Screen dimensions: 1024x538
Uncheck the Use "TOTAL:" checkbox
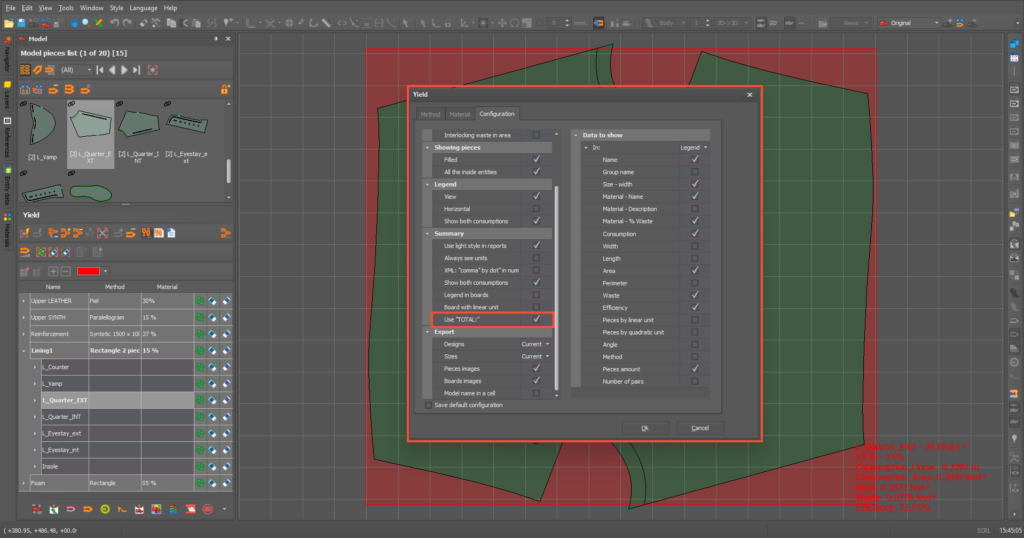tap(537, 319)
